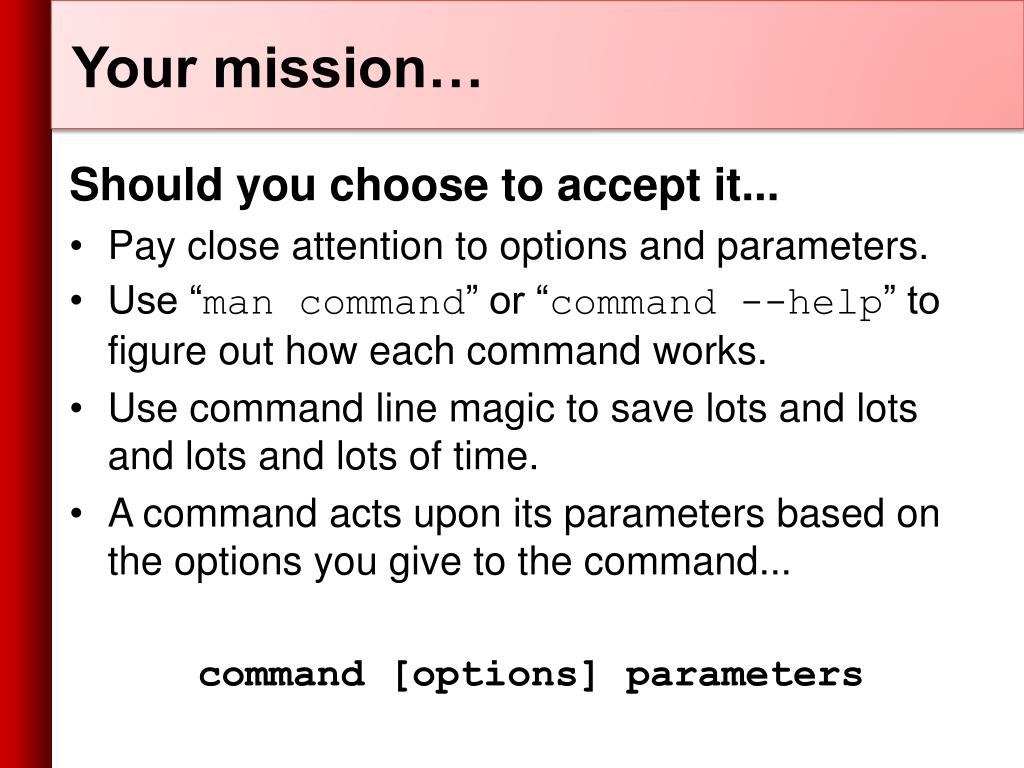Select the 'Should you choose to accept it...' heading
1024x768 pixels.
(424, 185)
